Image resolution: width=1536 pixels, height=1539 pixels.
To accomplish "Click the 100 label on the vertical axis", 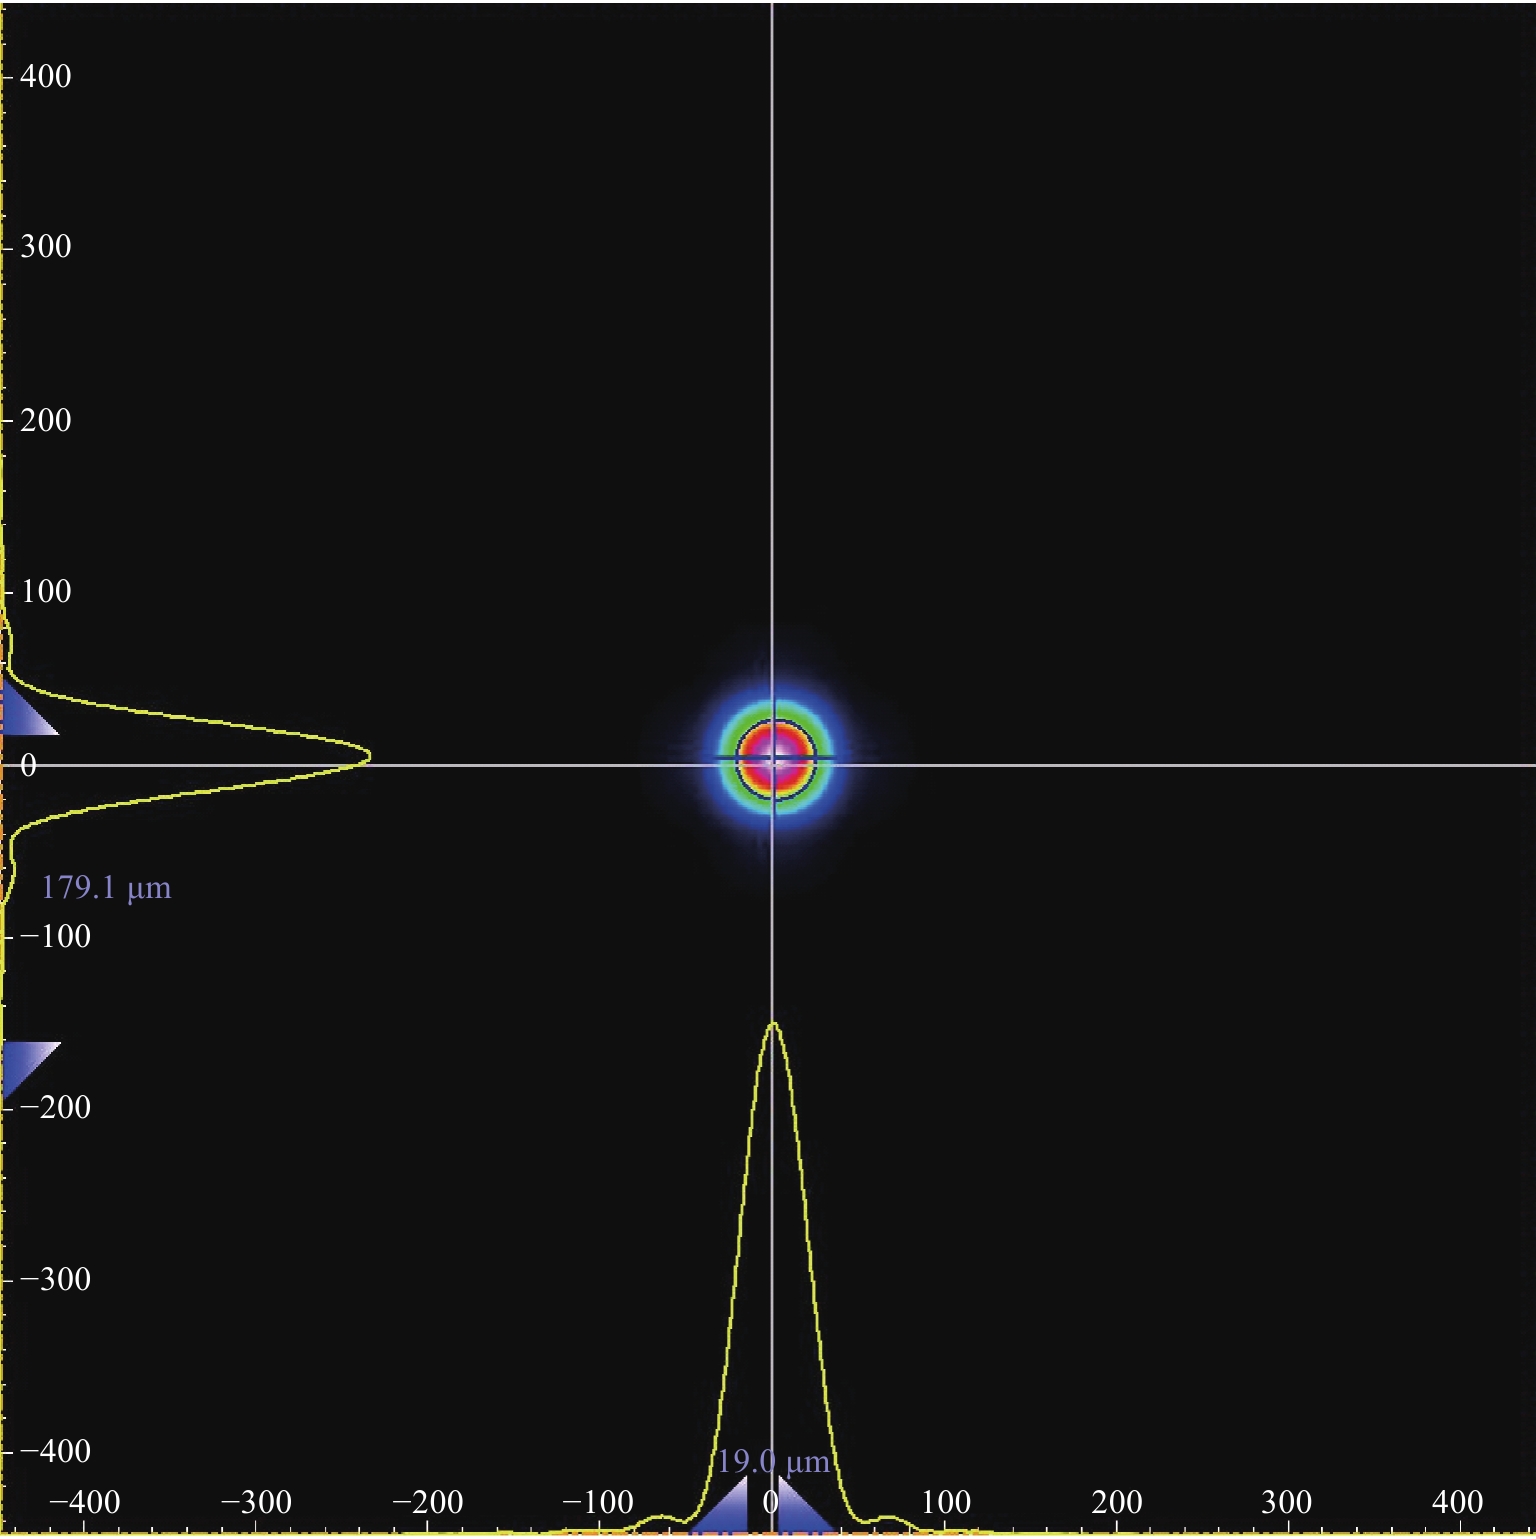I will tap(46, 590).
